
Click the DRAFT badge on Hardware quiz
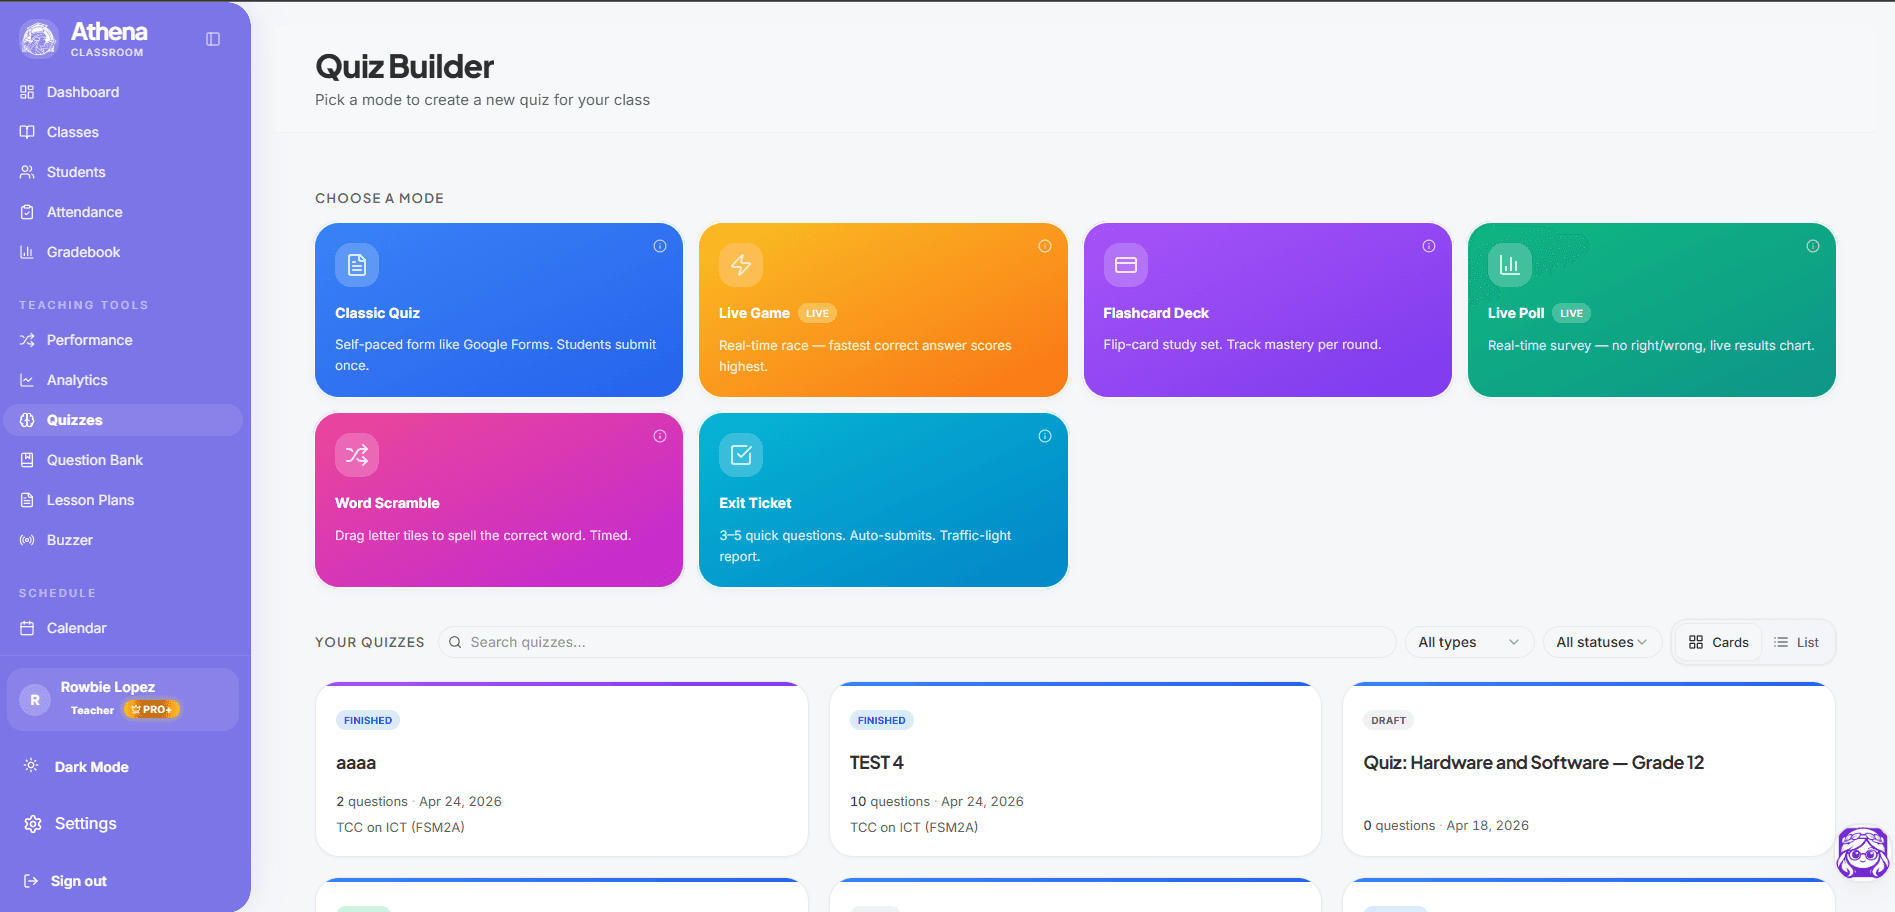[x=1388, y=720]
